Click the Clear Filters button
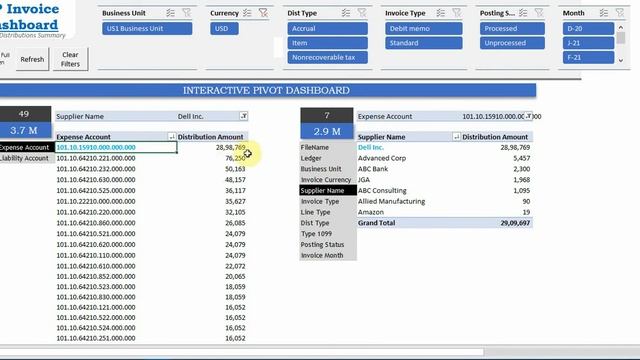This screenshot has width=640, height=360. (x=70, y=59)
